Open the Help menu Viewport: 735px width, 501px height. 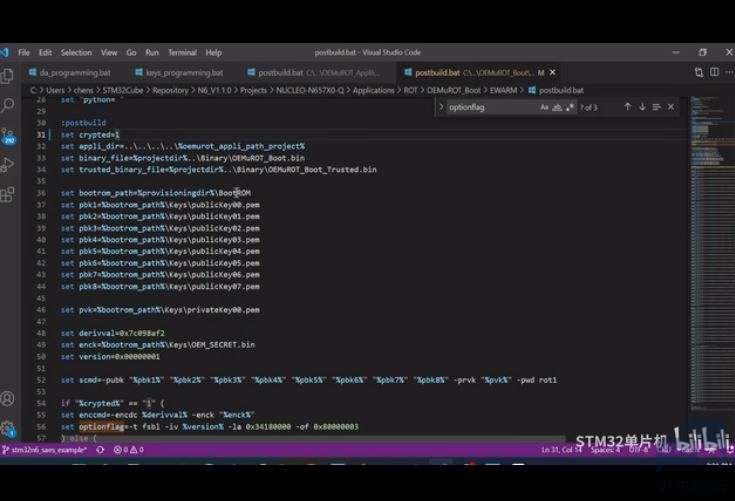tap(213, 52)
